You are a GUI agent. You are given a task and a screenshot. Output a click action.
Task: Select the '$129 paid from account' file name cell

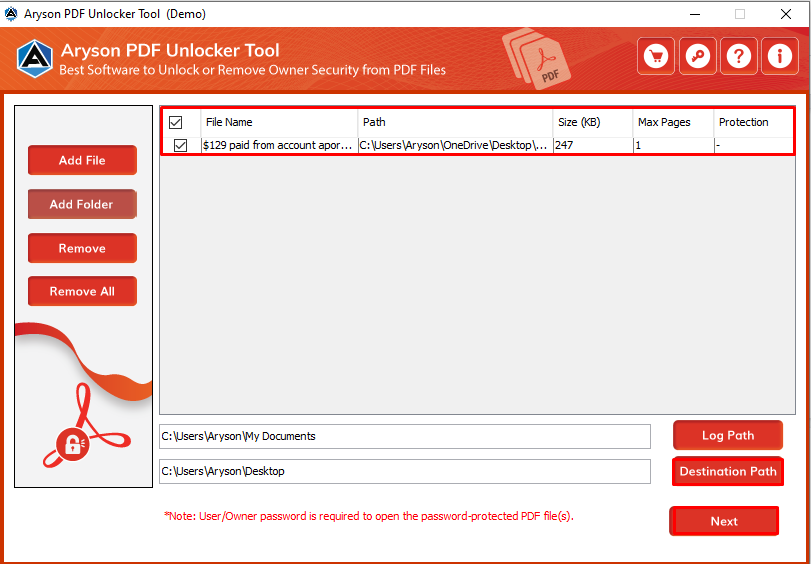tap(279, 146)
